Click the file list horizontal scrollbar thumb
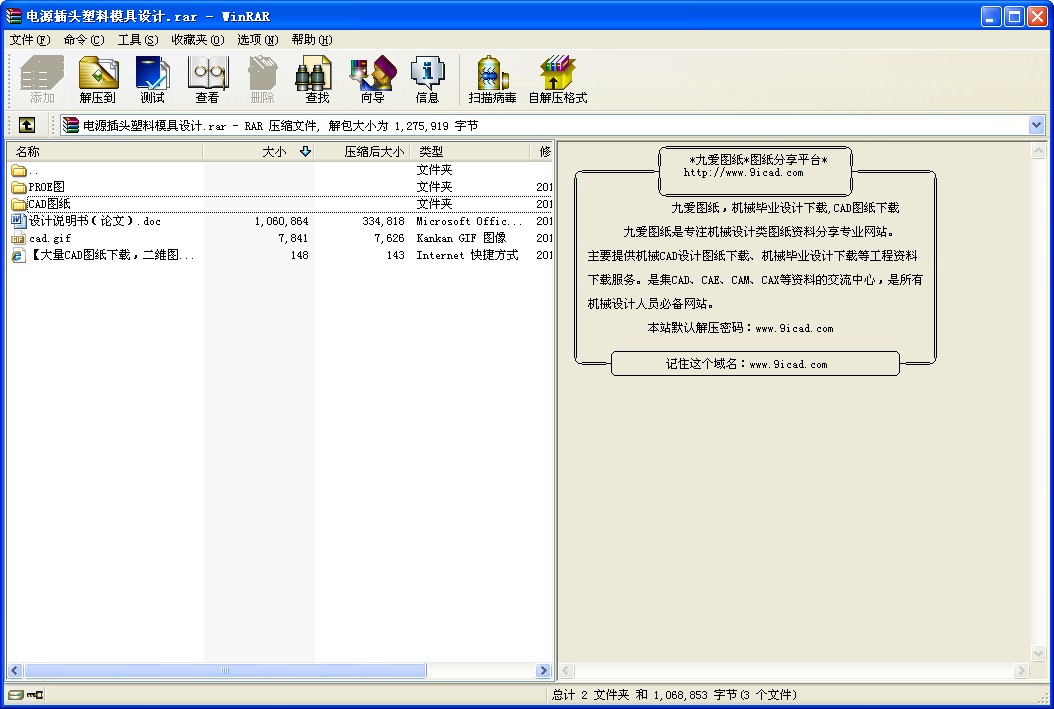This screenshot has width=1054, height=709. click(225, 670)
